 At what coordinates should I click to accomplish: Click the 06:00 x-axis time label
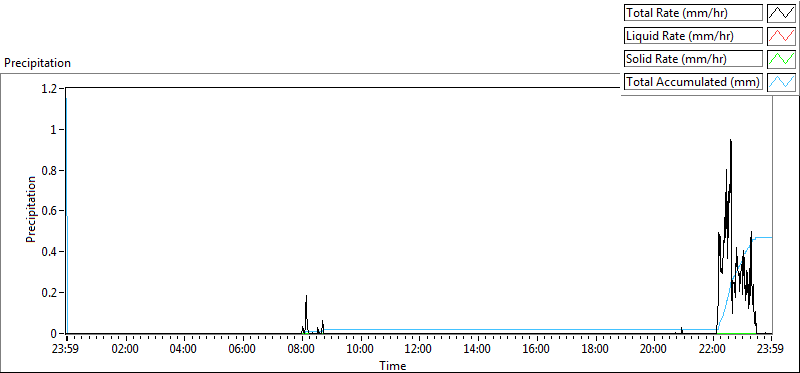pyautogui.click(x=242, y=350)
